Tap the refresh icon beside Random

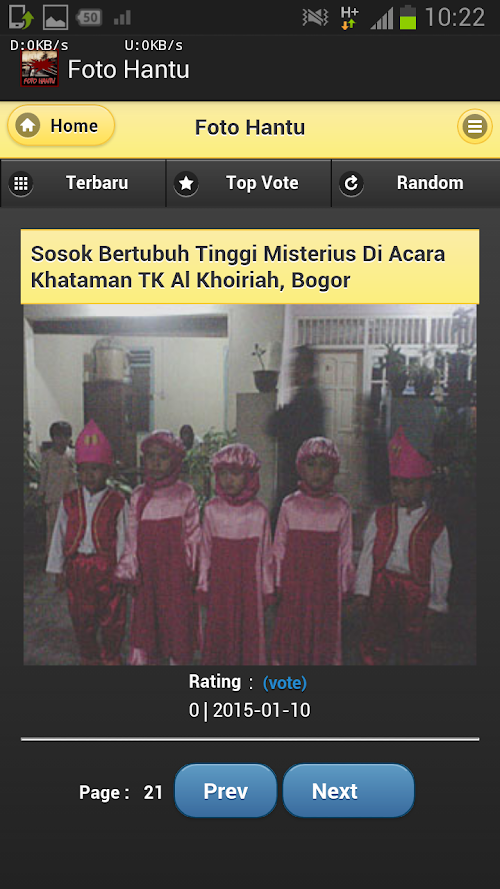351,184
